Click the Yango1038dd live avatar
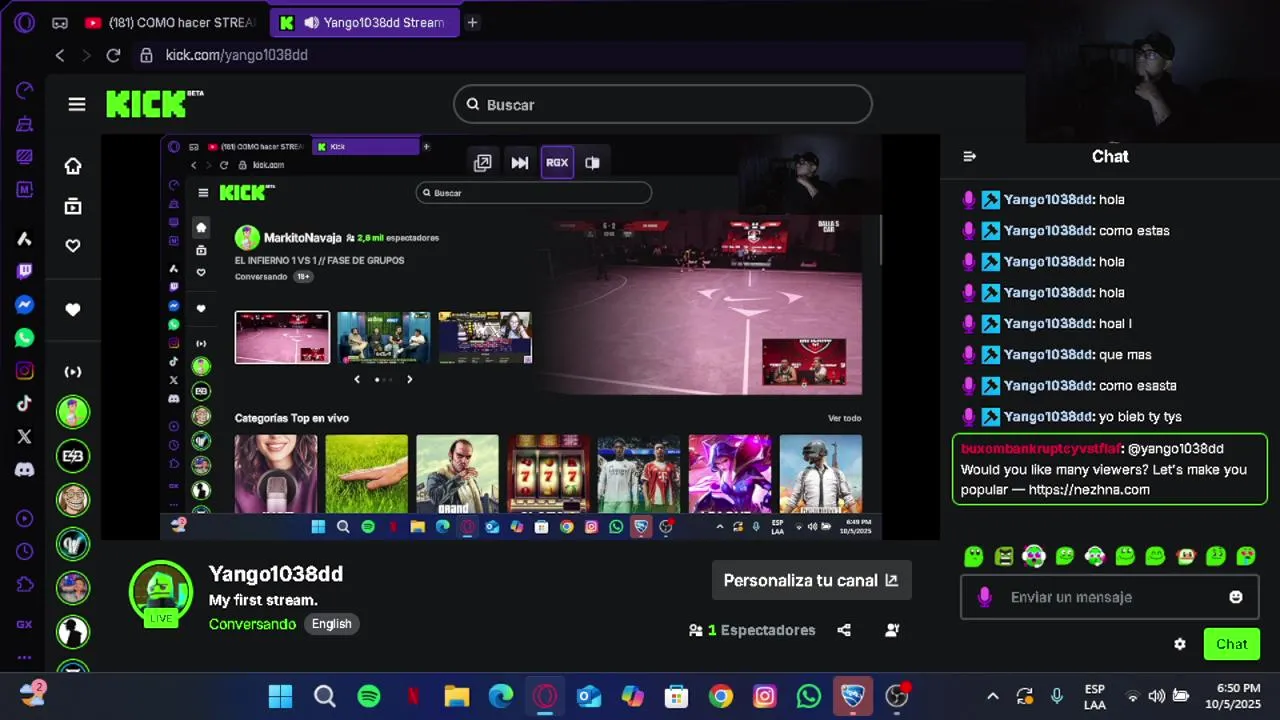 point(160,591)
